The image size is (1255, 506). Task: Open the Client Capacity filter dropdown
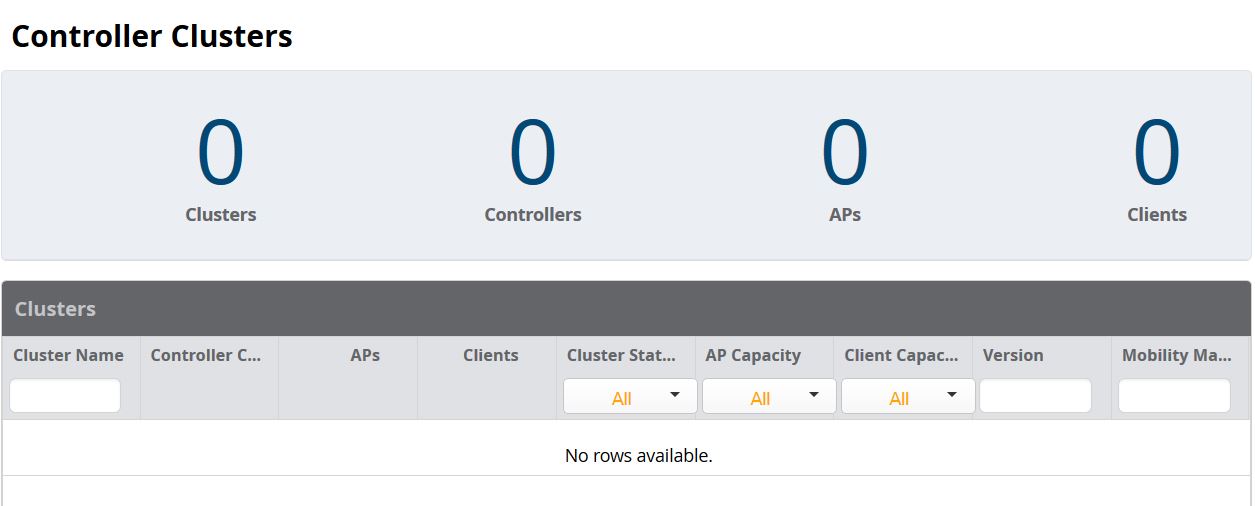[908, 396]
